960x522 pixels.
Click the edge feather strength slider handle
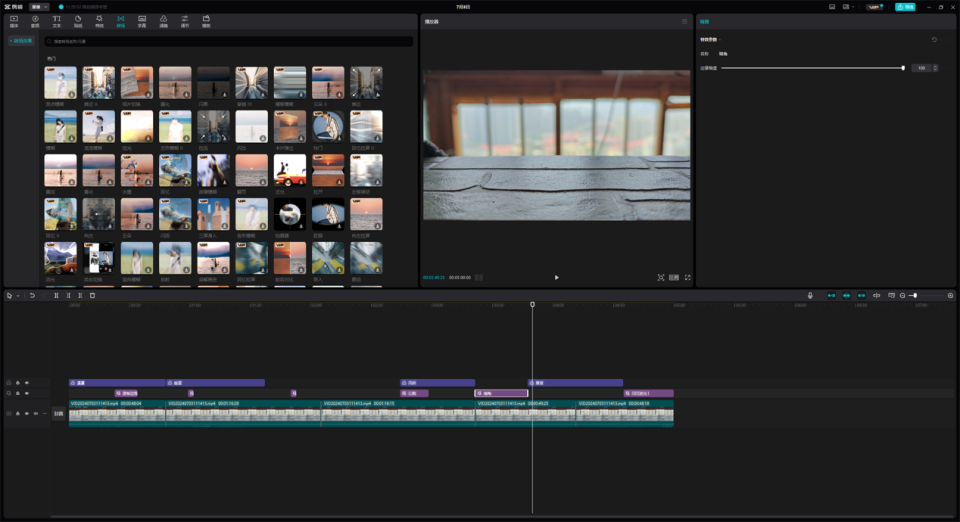pyautogui.click(x=903, y=68)
